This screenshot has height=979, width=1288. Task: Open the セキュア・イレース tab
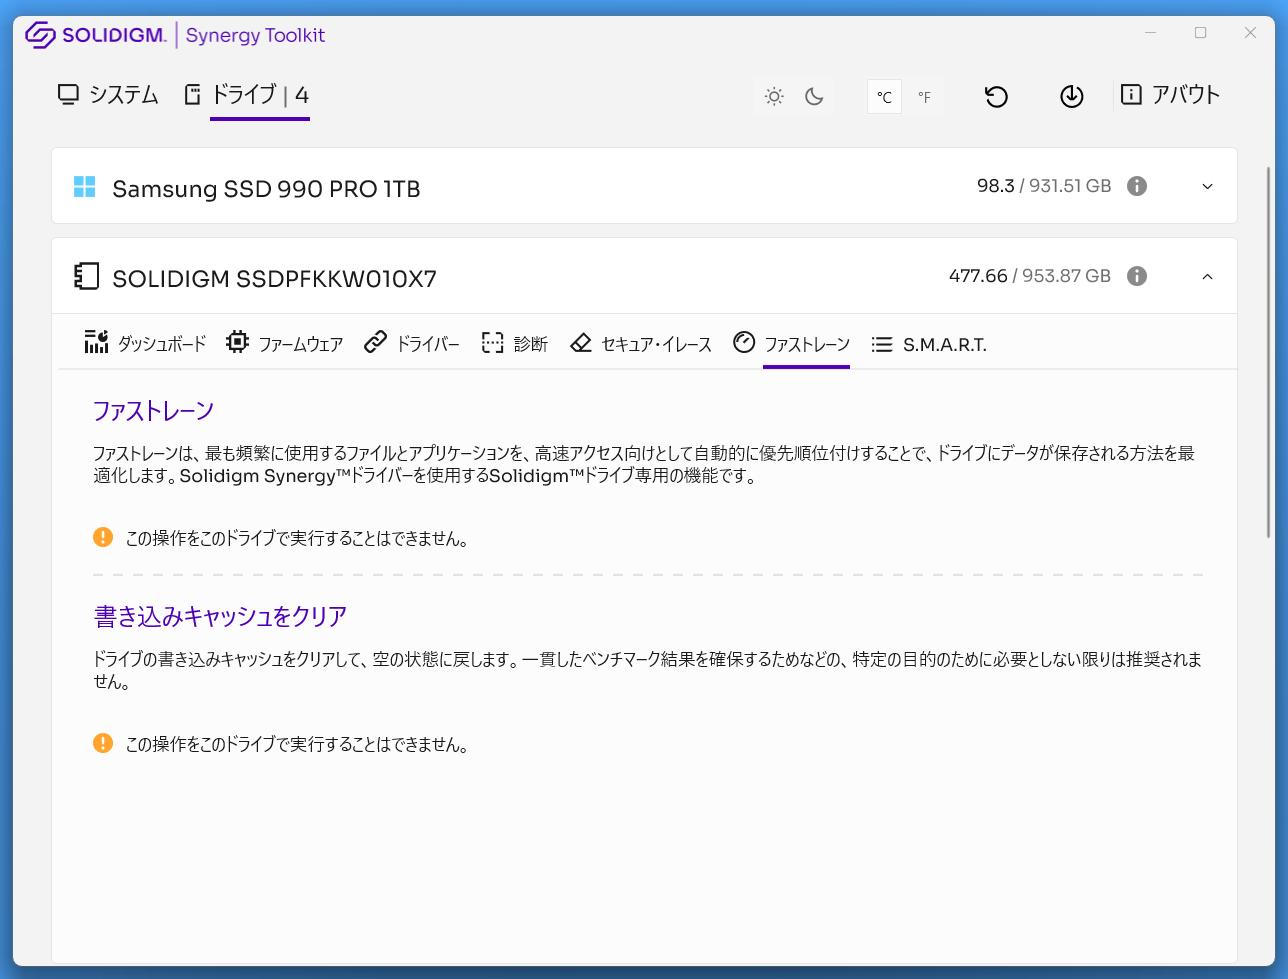pyautogui.click(x=641, y=344)
